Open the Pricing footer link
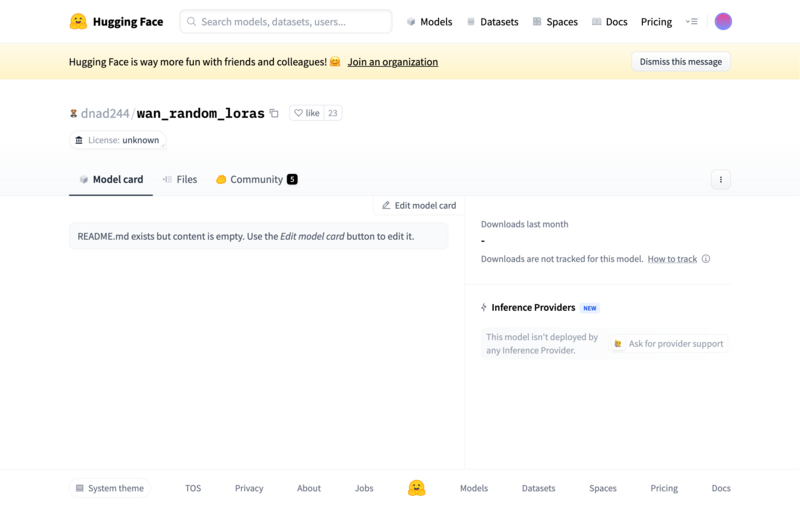 (x=664, y=489)
